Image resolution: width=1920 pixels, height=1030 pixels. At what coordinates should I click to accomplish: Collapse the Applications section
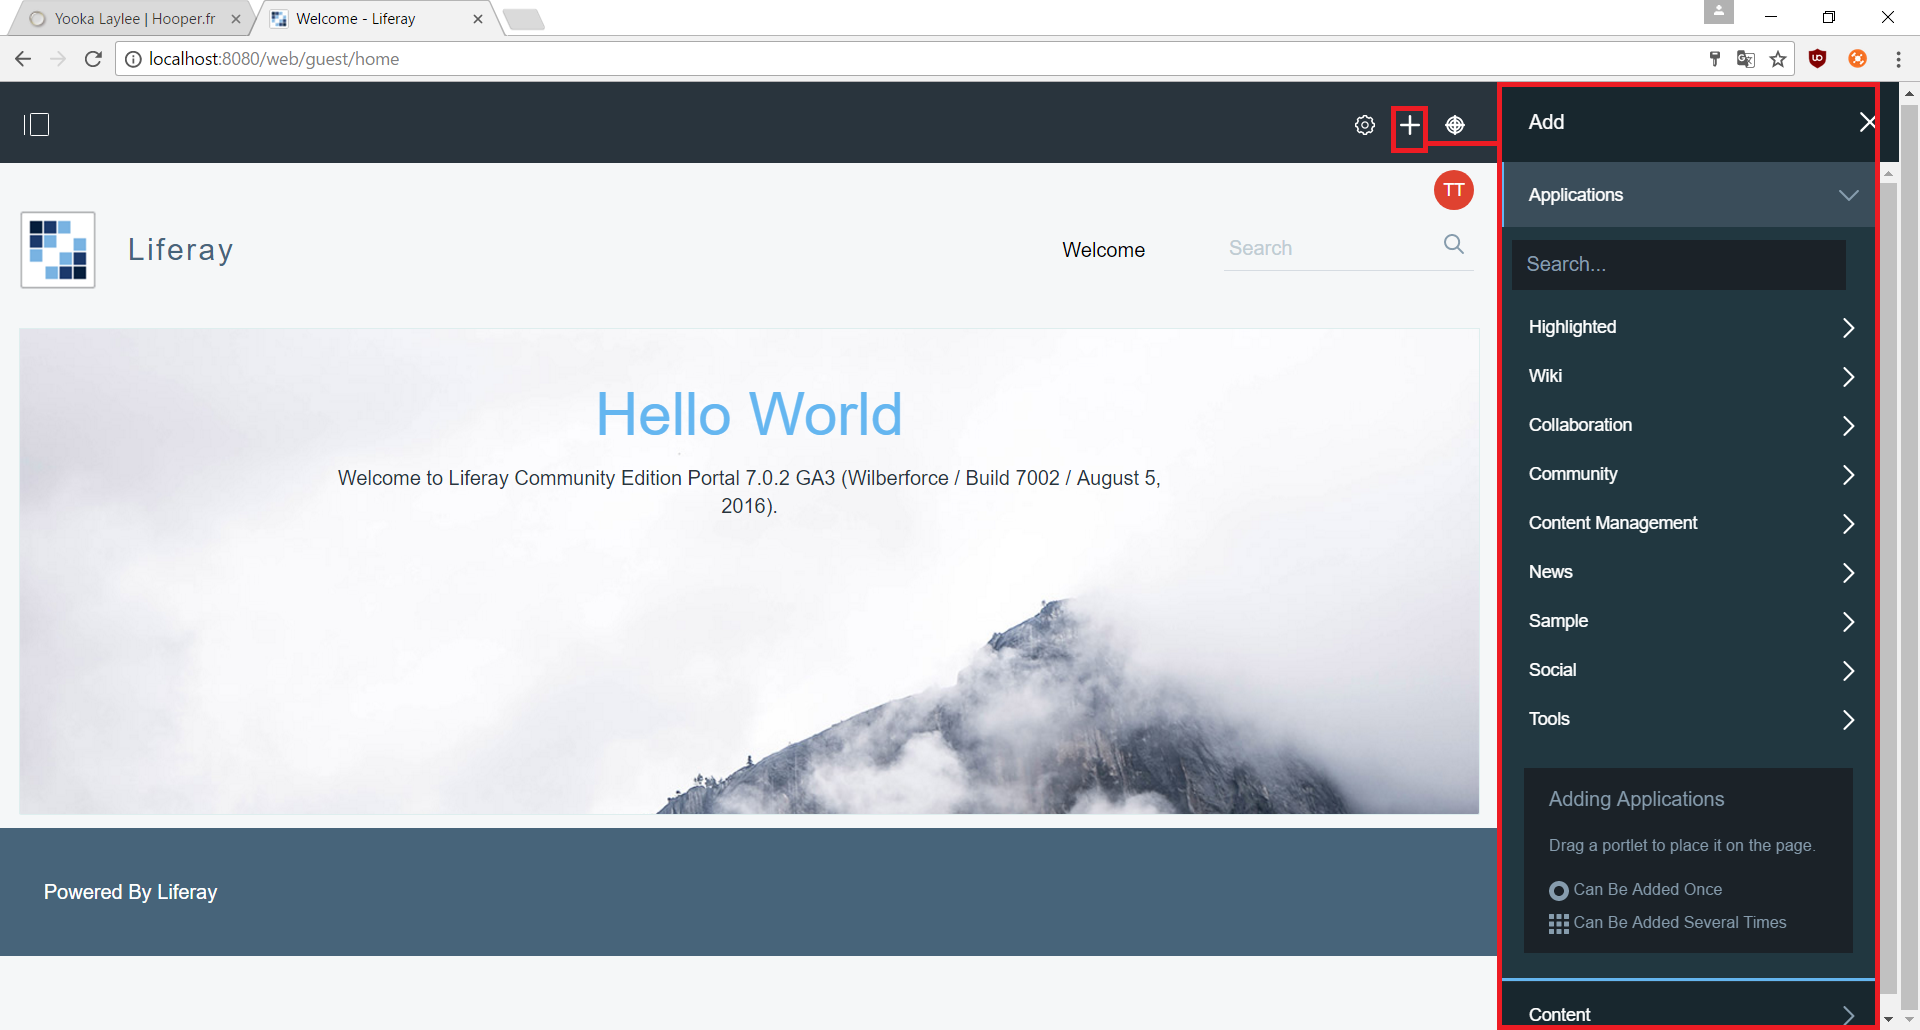pyautogui.click(x=1847, y=195)
